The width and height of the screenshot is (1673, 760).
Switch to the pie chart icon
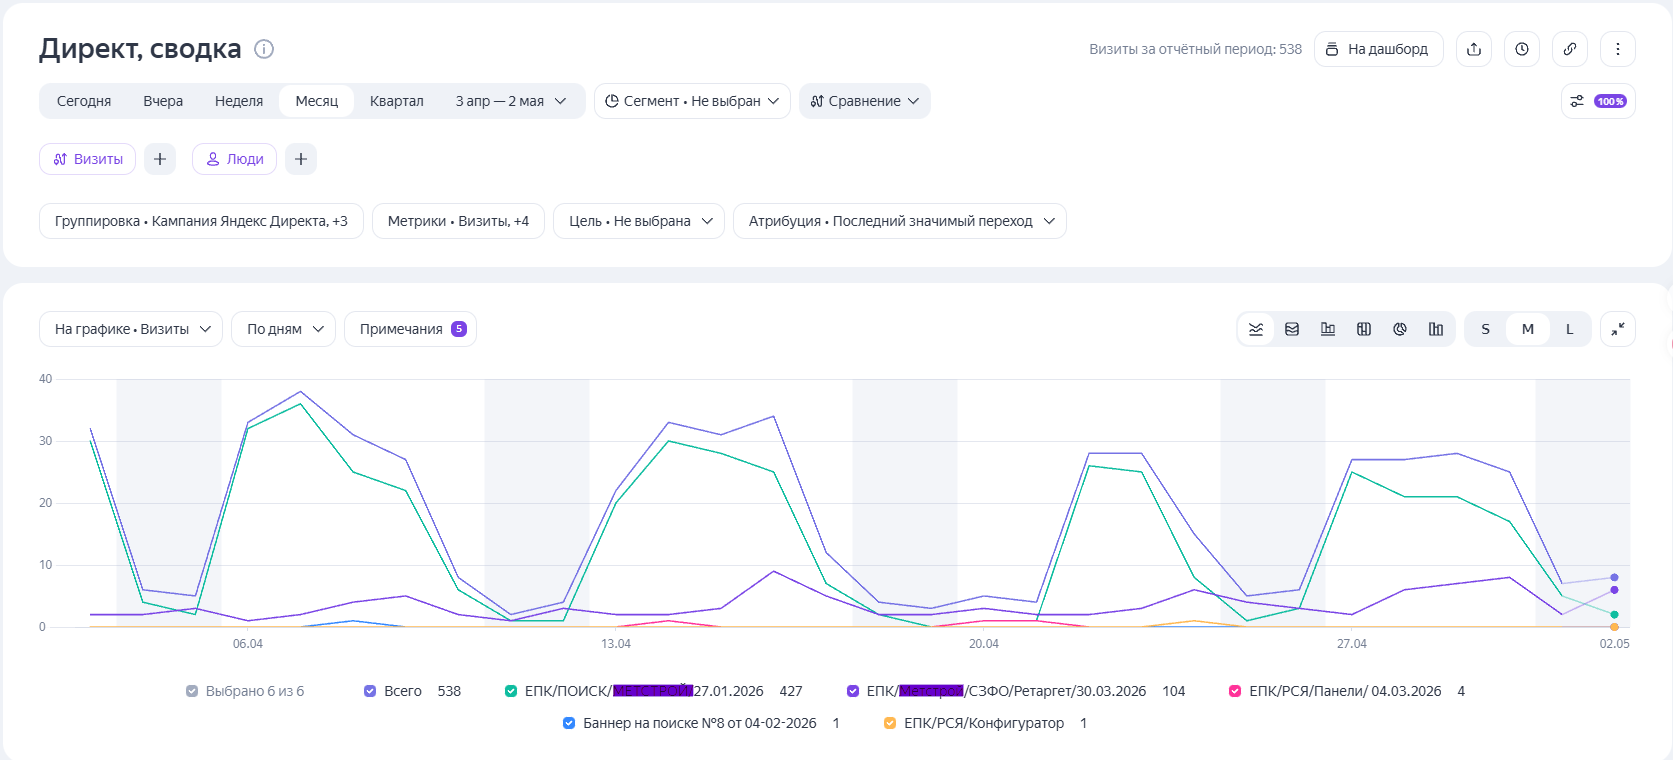point(1400,329)
